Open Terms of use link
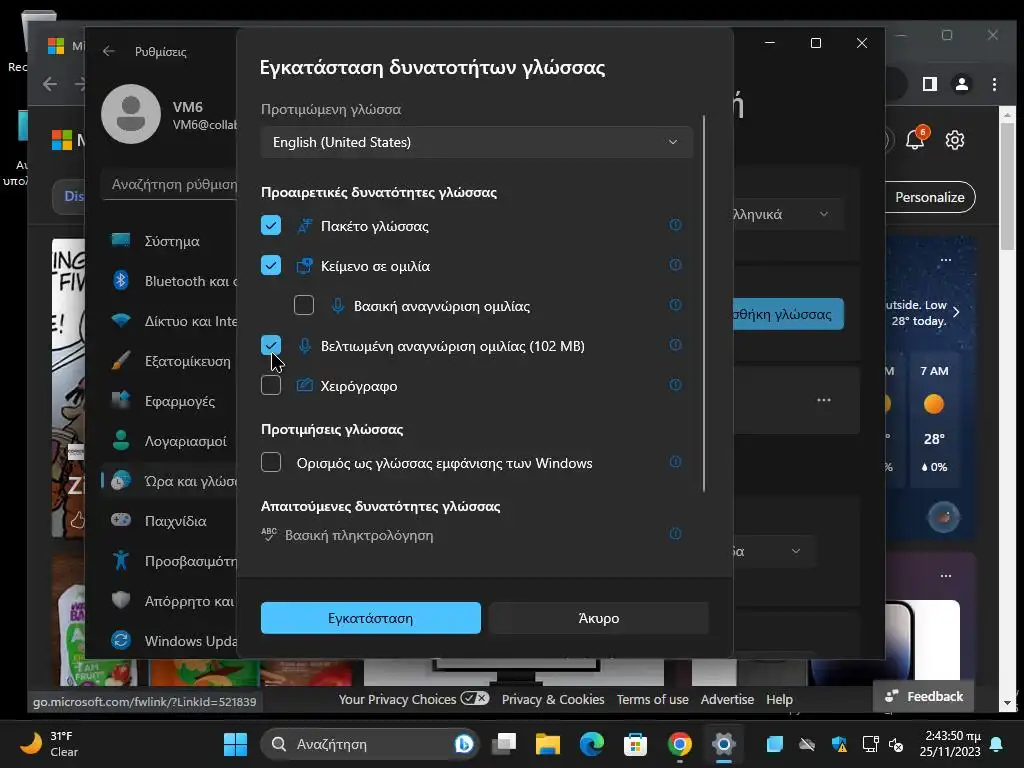Image resolution: width=1024 pixels, height=768 pixels. (x=652, y=699)
